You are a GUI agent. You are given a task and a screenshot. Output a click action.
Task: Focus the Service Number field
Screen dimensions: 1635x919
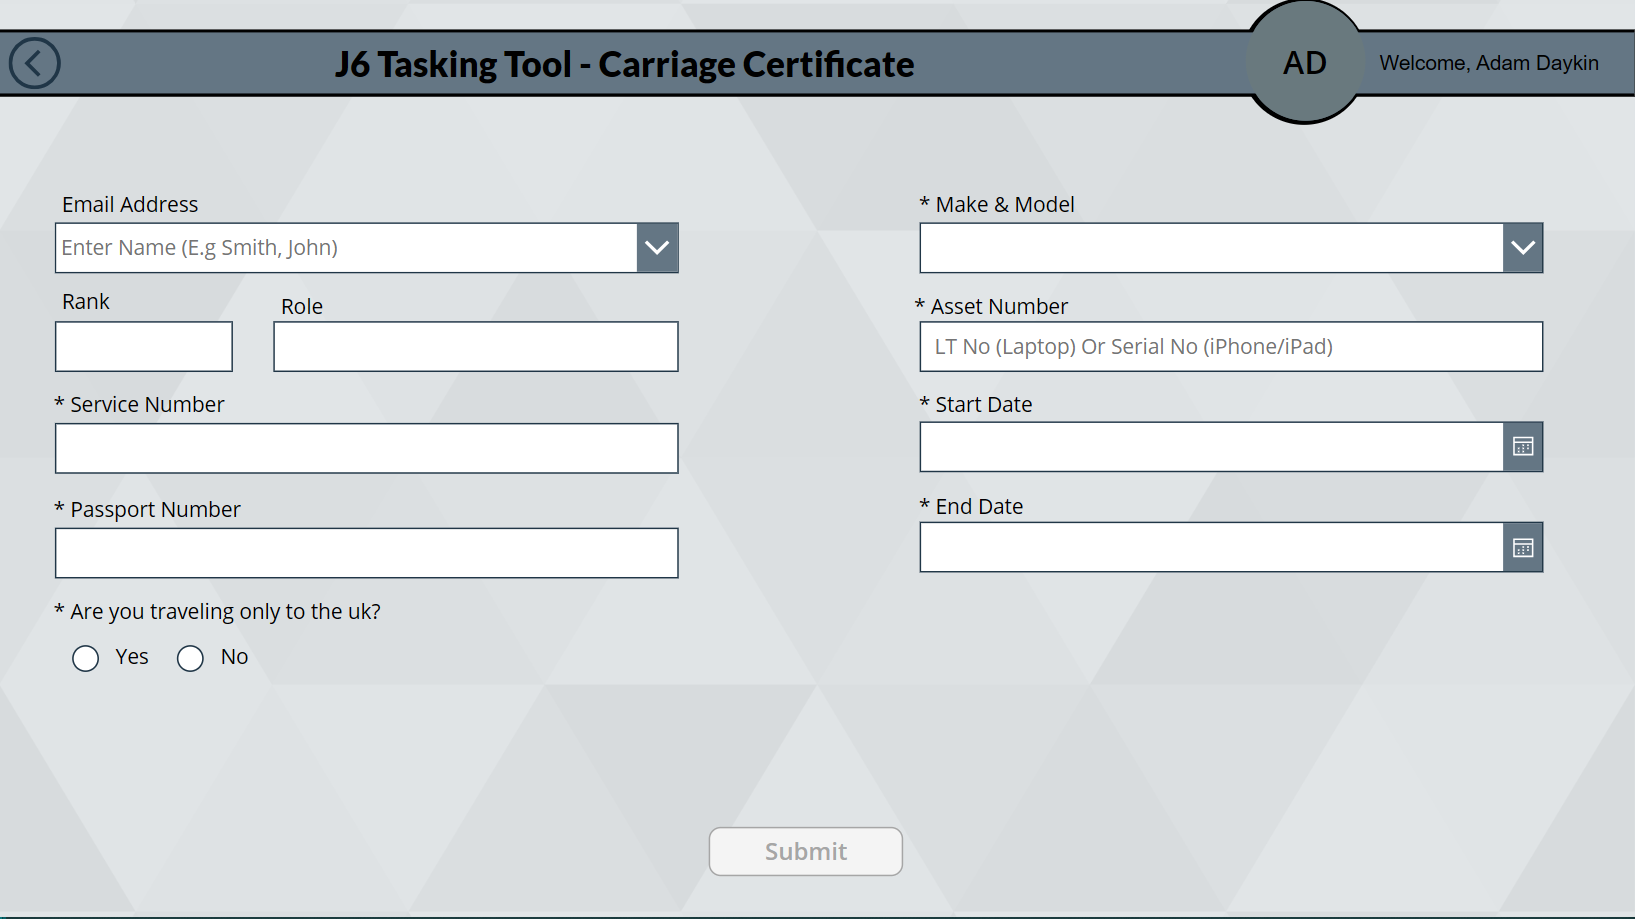(367, 448)
